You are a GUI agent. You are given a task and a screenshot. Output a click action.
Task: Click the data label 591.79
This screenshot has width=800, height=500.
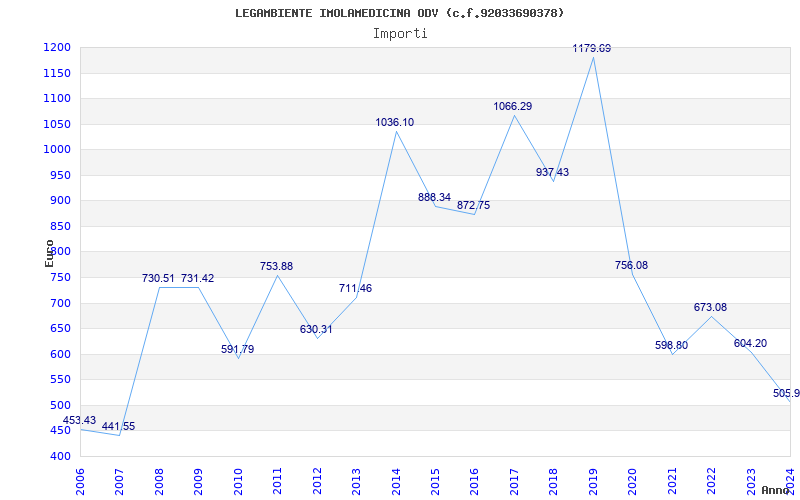tap(237, 349)
